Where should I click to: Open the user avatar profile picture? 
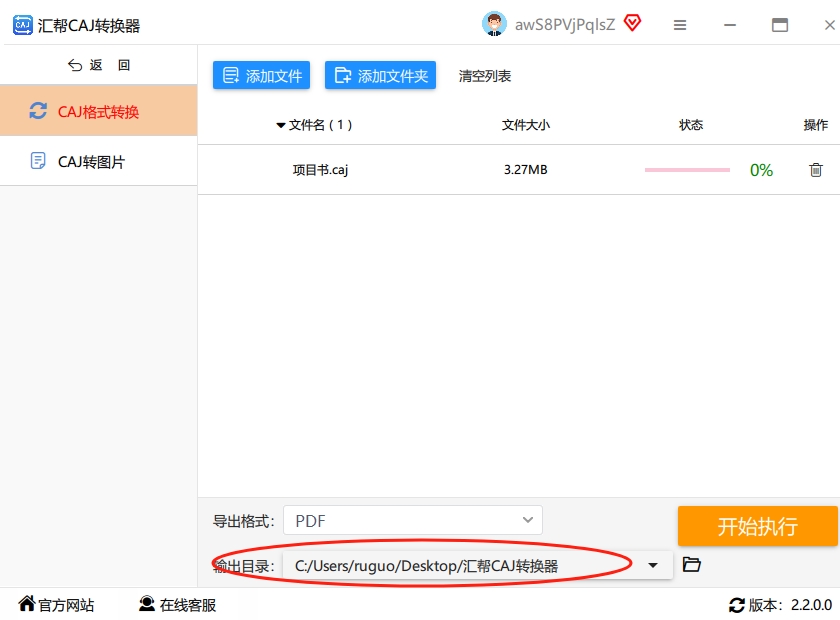point(494,24)
